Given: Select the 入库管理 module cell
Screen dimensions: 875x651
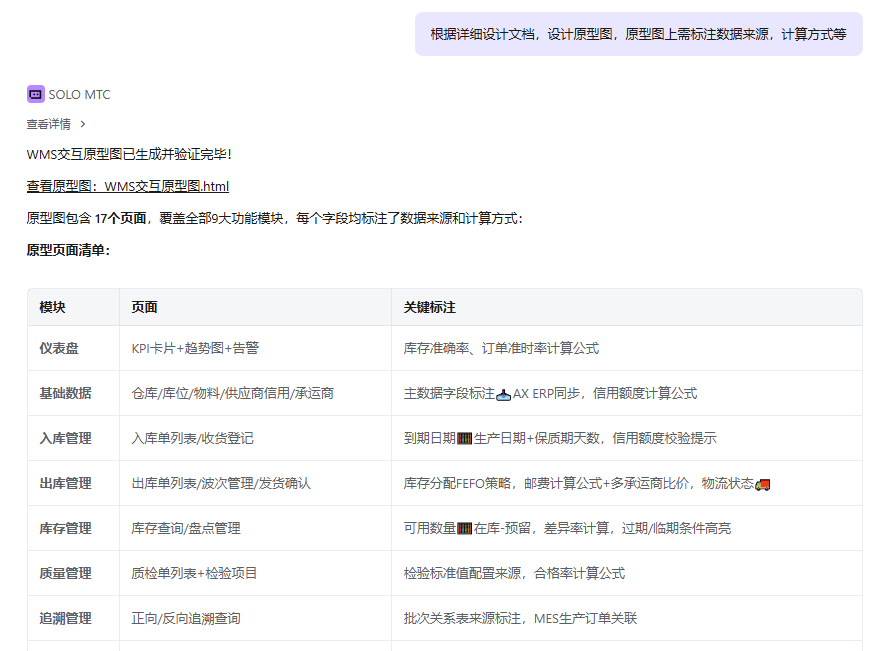Looking at the screenshot, I should pos(65,439).
